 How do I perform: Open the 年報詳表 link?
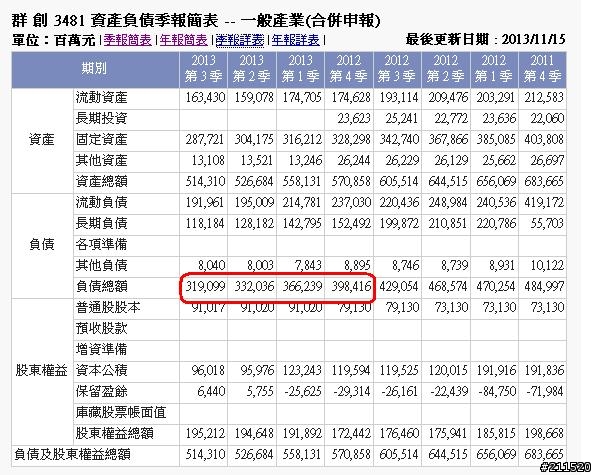tap(295, 40)
